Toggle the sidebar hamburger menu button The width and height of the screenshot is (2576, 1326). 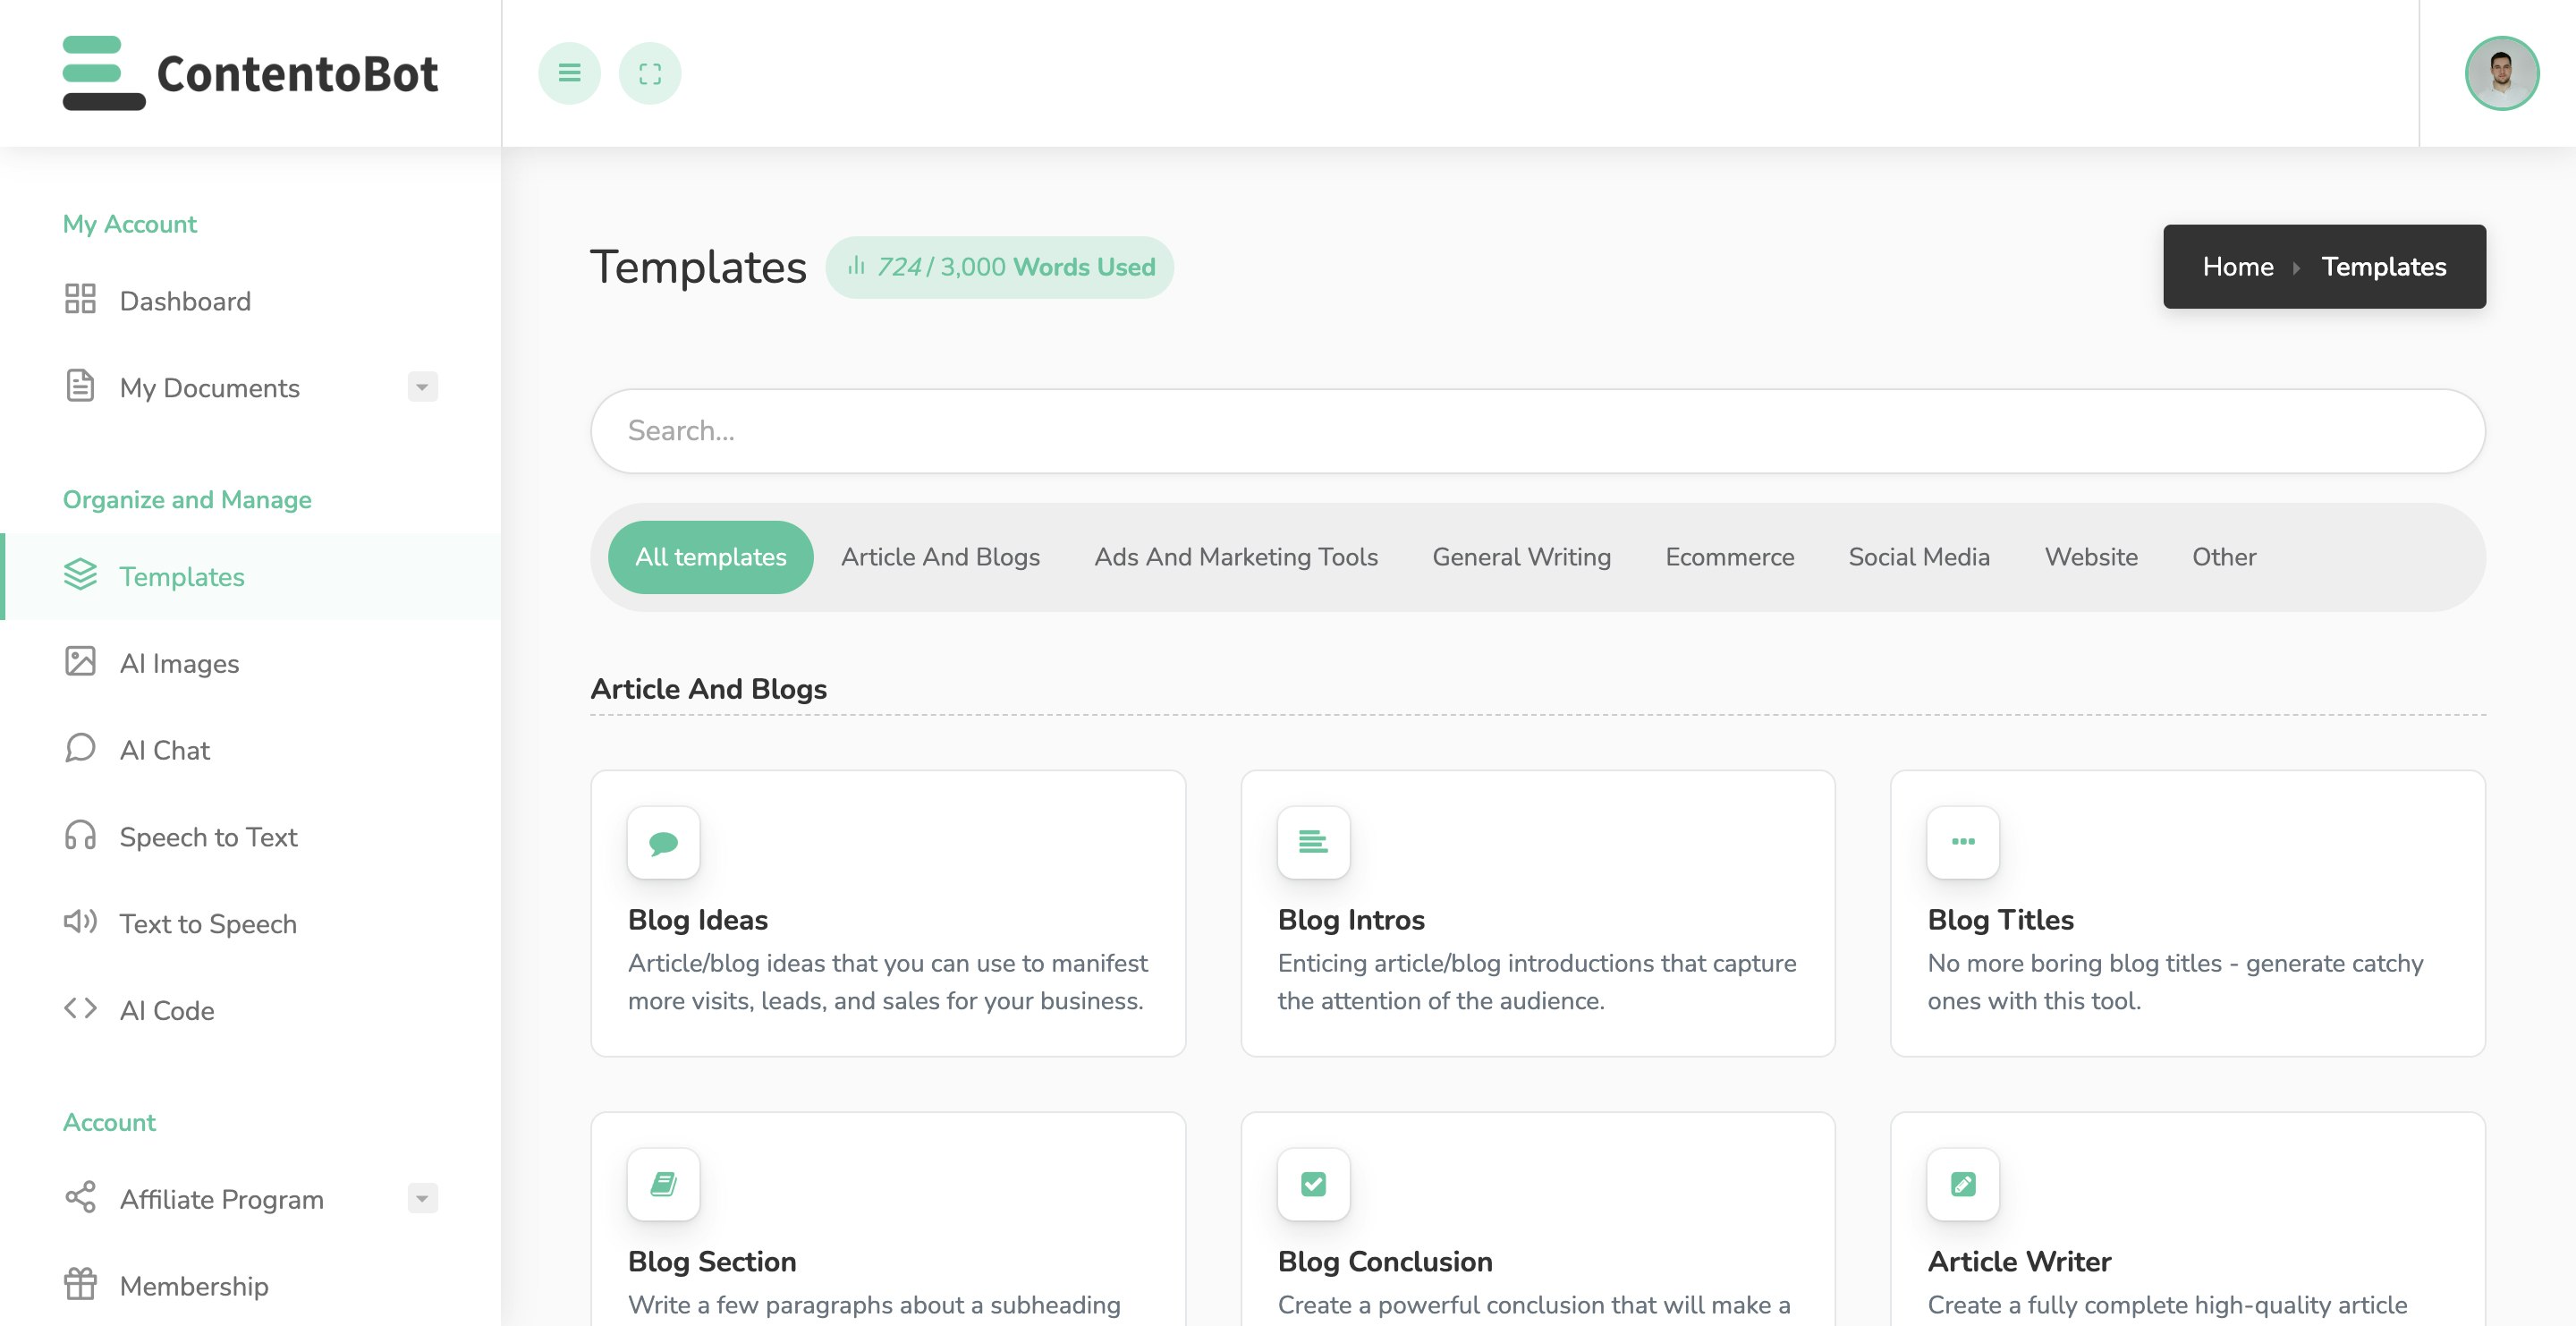point(569,73)
